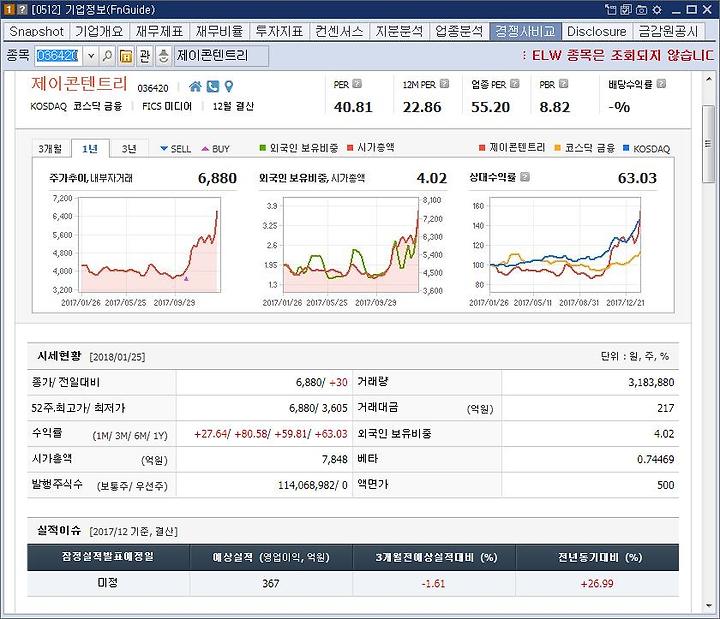Select the 3년 chart period
The height and width of the screenshot is (619, 720).
pos(129,149)
